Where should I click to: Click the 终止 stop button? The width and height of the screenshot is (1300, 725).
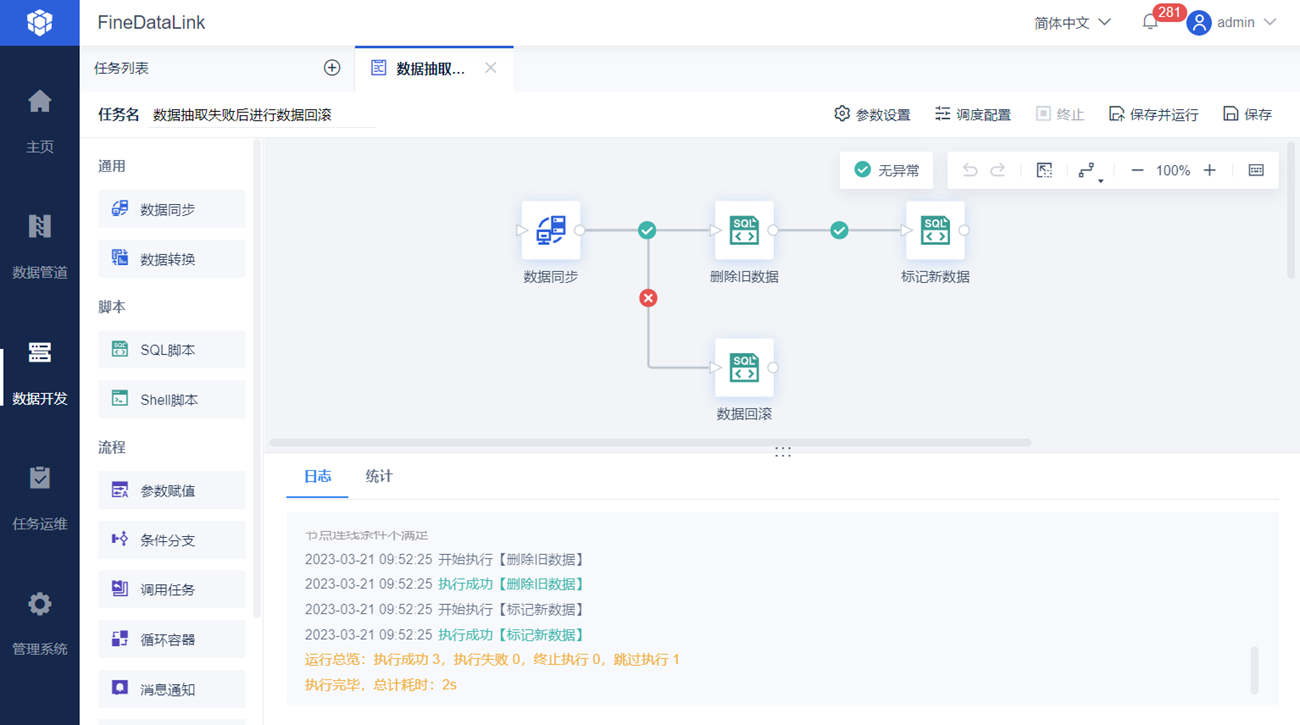[1060, 114]
